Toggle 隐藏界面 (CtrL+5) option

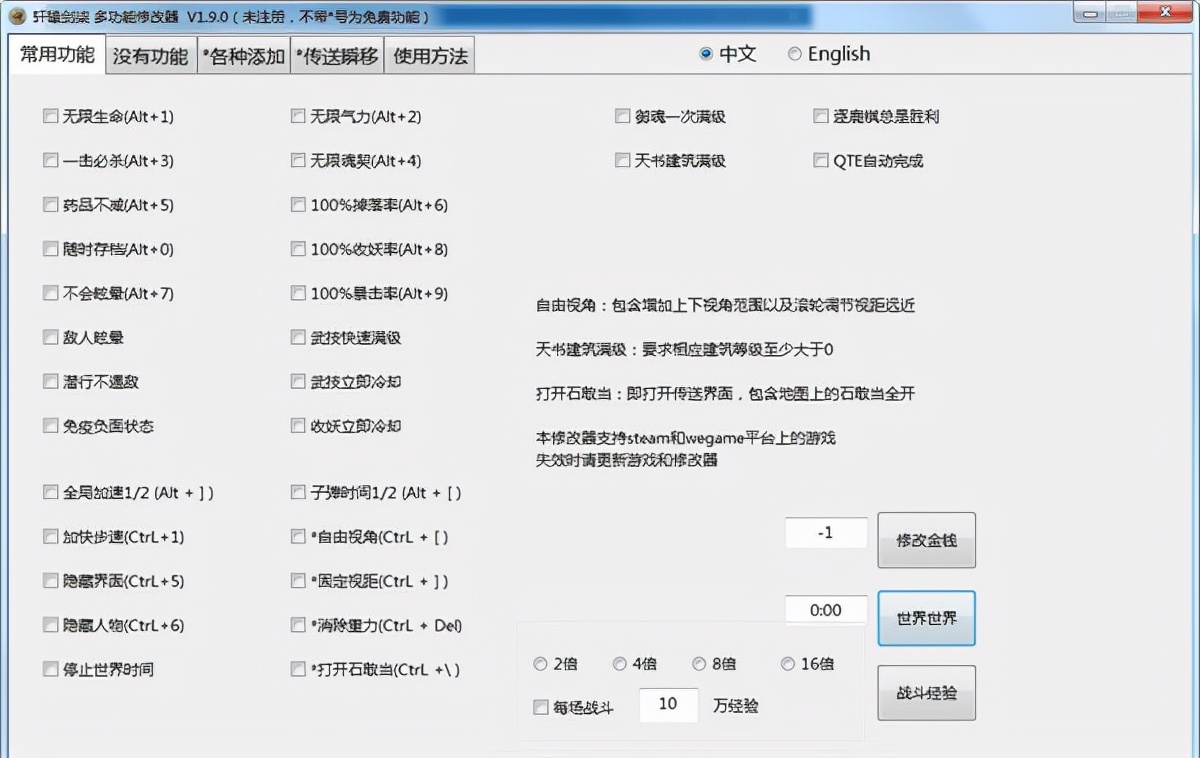click(50, 581)
